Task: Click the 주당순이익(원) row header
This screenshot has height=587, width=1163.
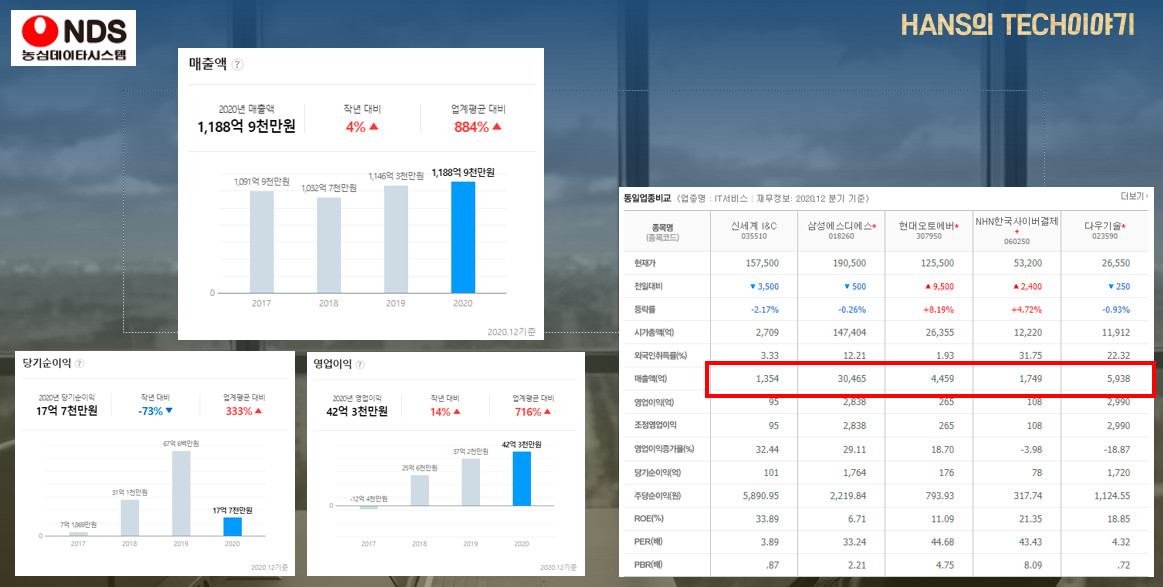Action: coord(658,496)
